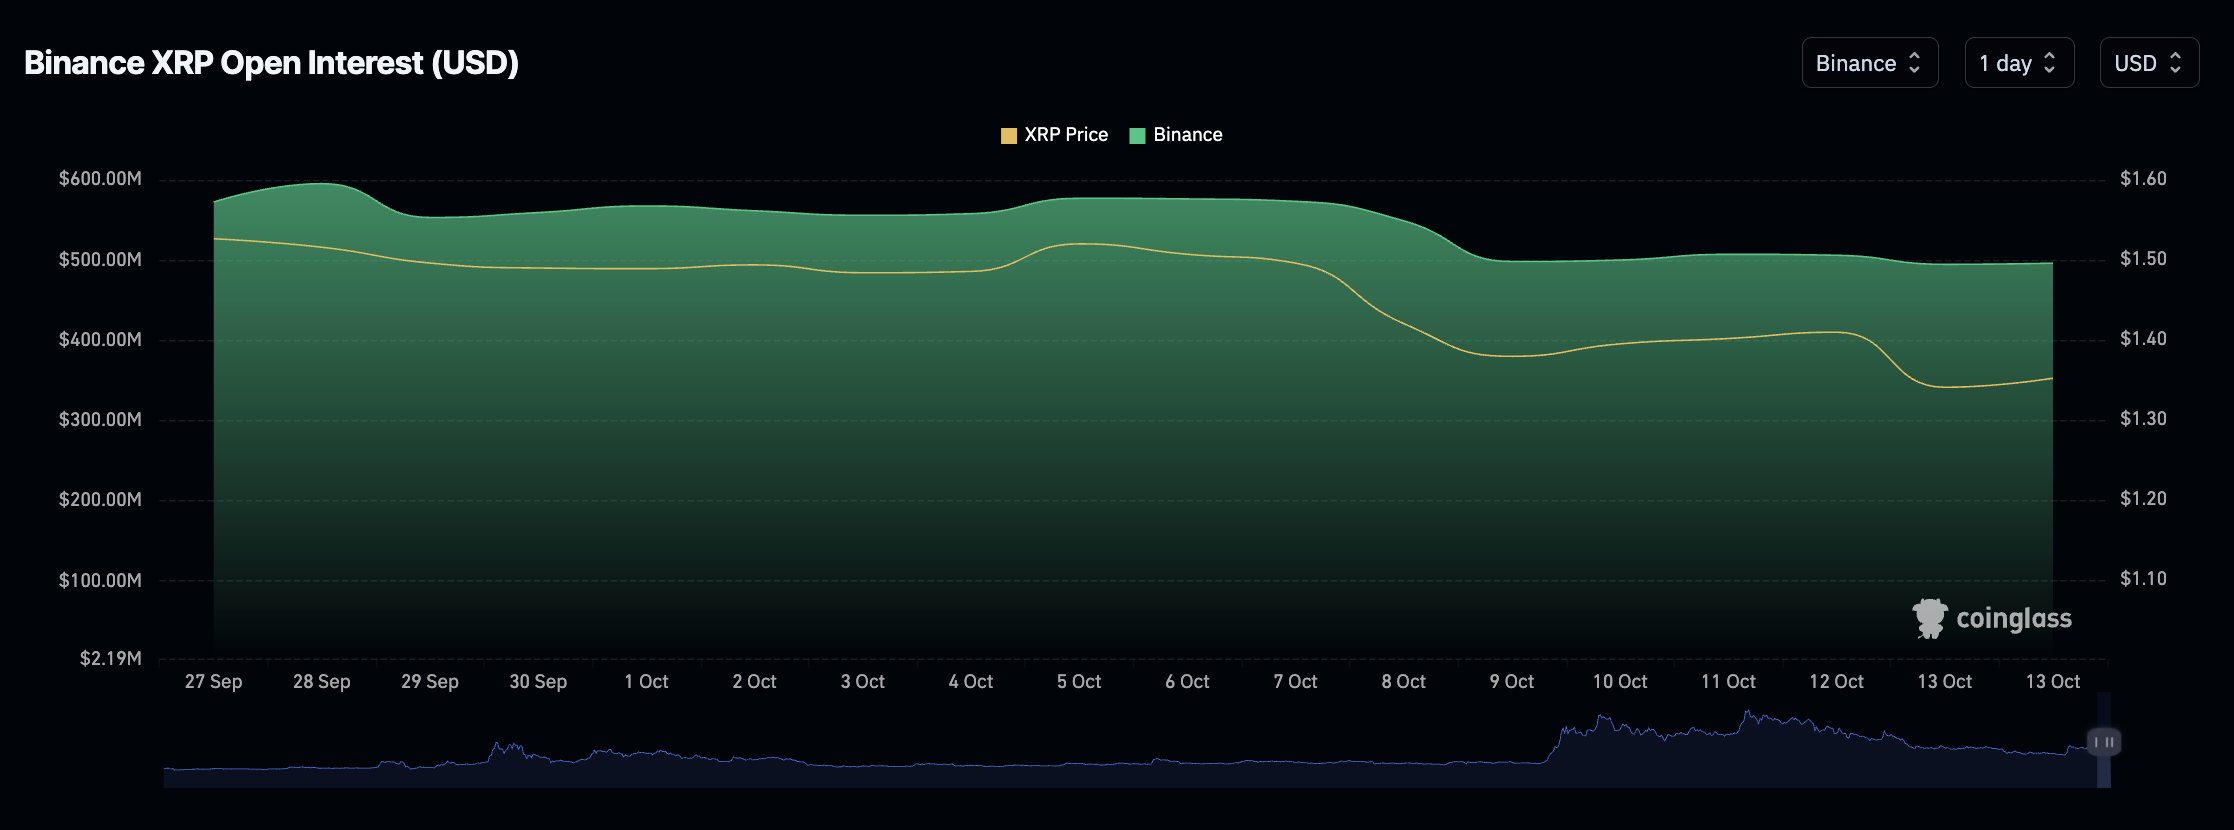The width and height of the screenshot is (2234, 830).
Task: Open the Binance exchange dropdown
Action: [1870, 63]
